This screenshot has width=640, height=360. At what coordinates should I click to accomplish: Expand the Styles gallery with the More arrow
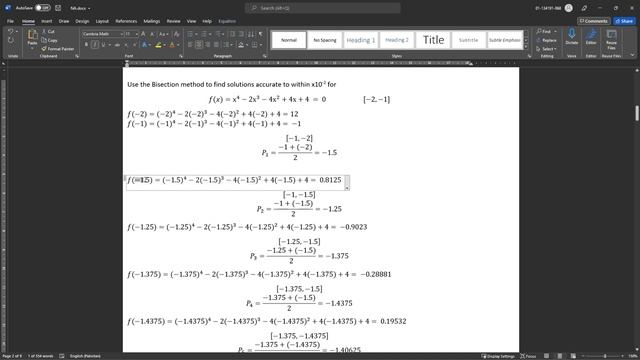point(526,47)
